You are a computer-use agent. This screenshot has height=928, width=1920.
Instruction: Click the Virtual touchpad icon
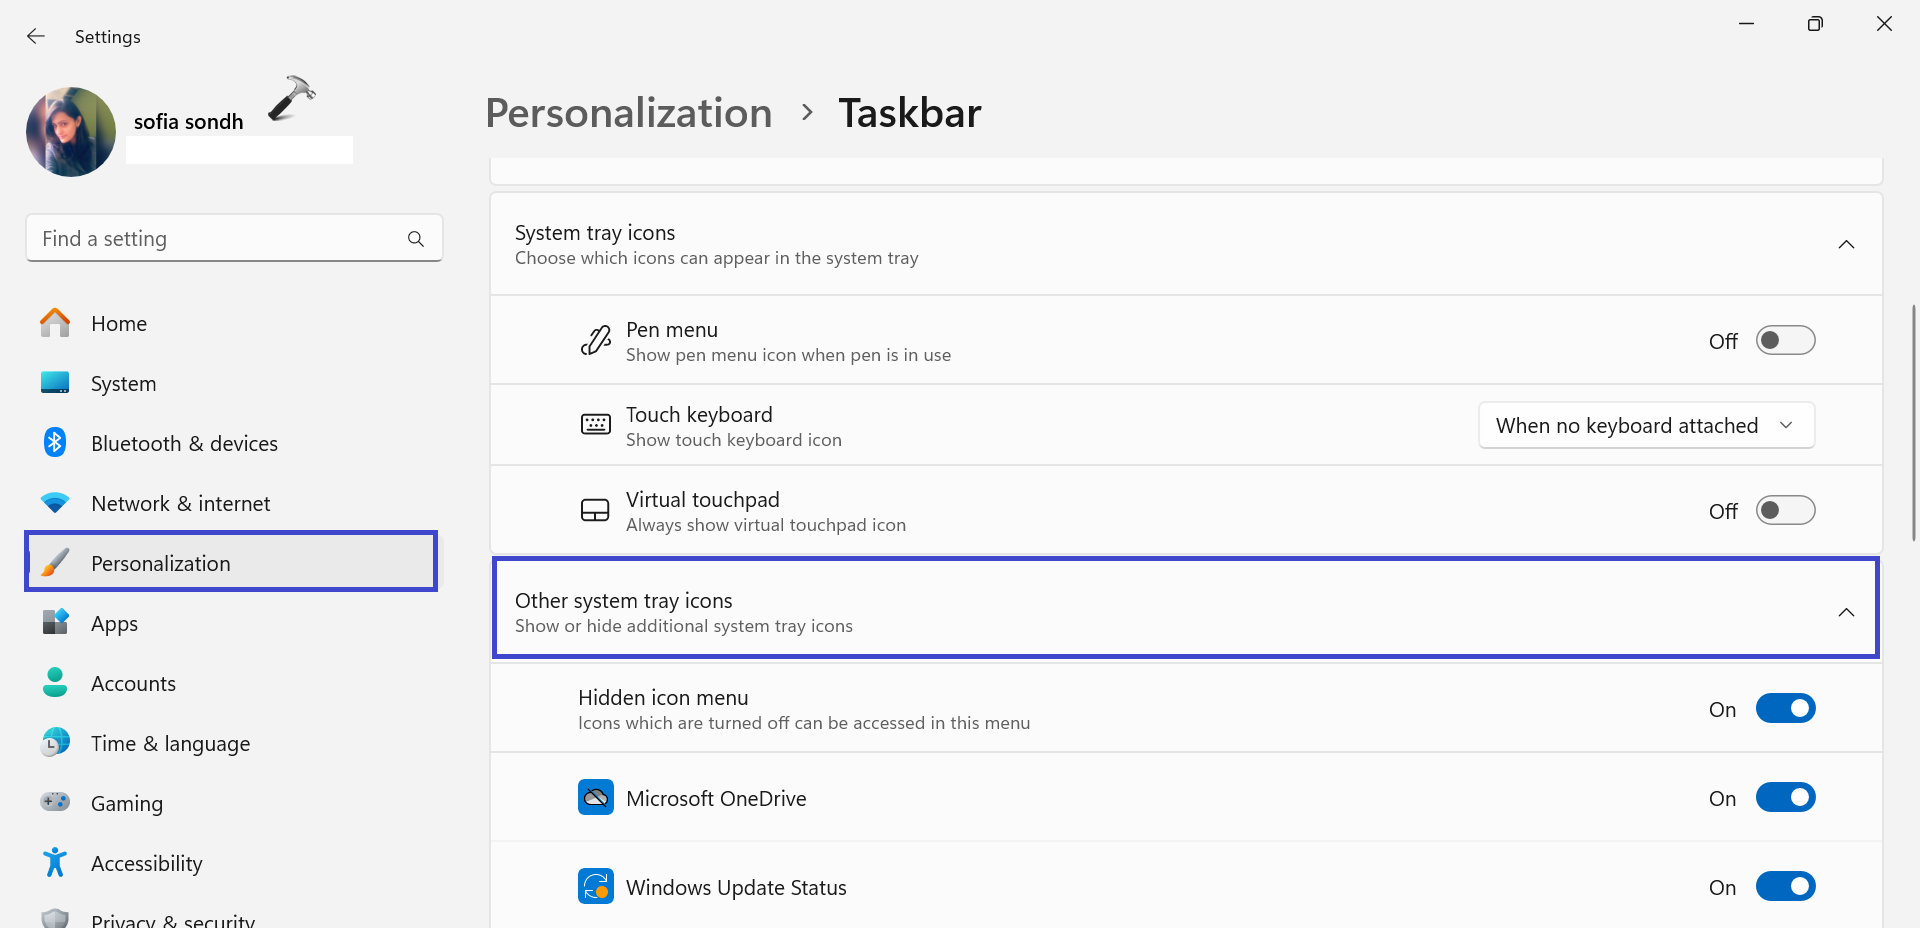pyautogui.click(x=596, y=511)
